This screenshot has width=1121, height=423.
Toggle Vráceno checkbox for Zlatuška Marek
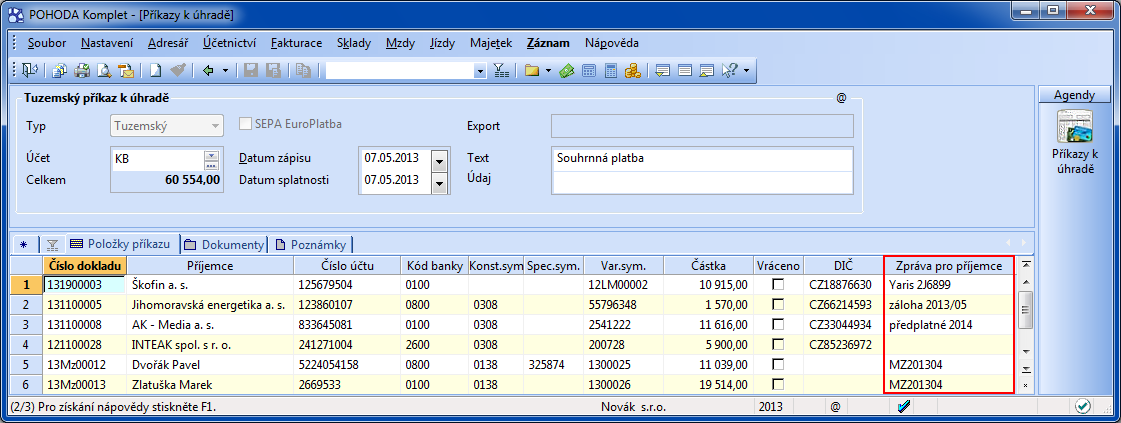(779, 384)
